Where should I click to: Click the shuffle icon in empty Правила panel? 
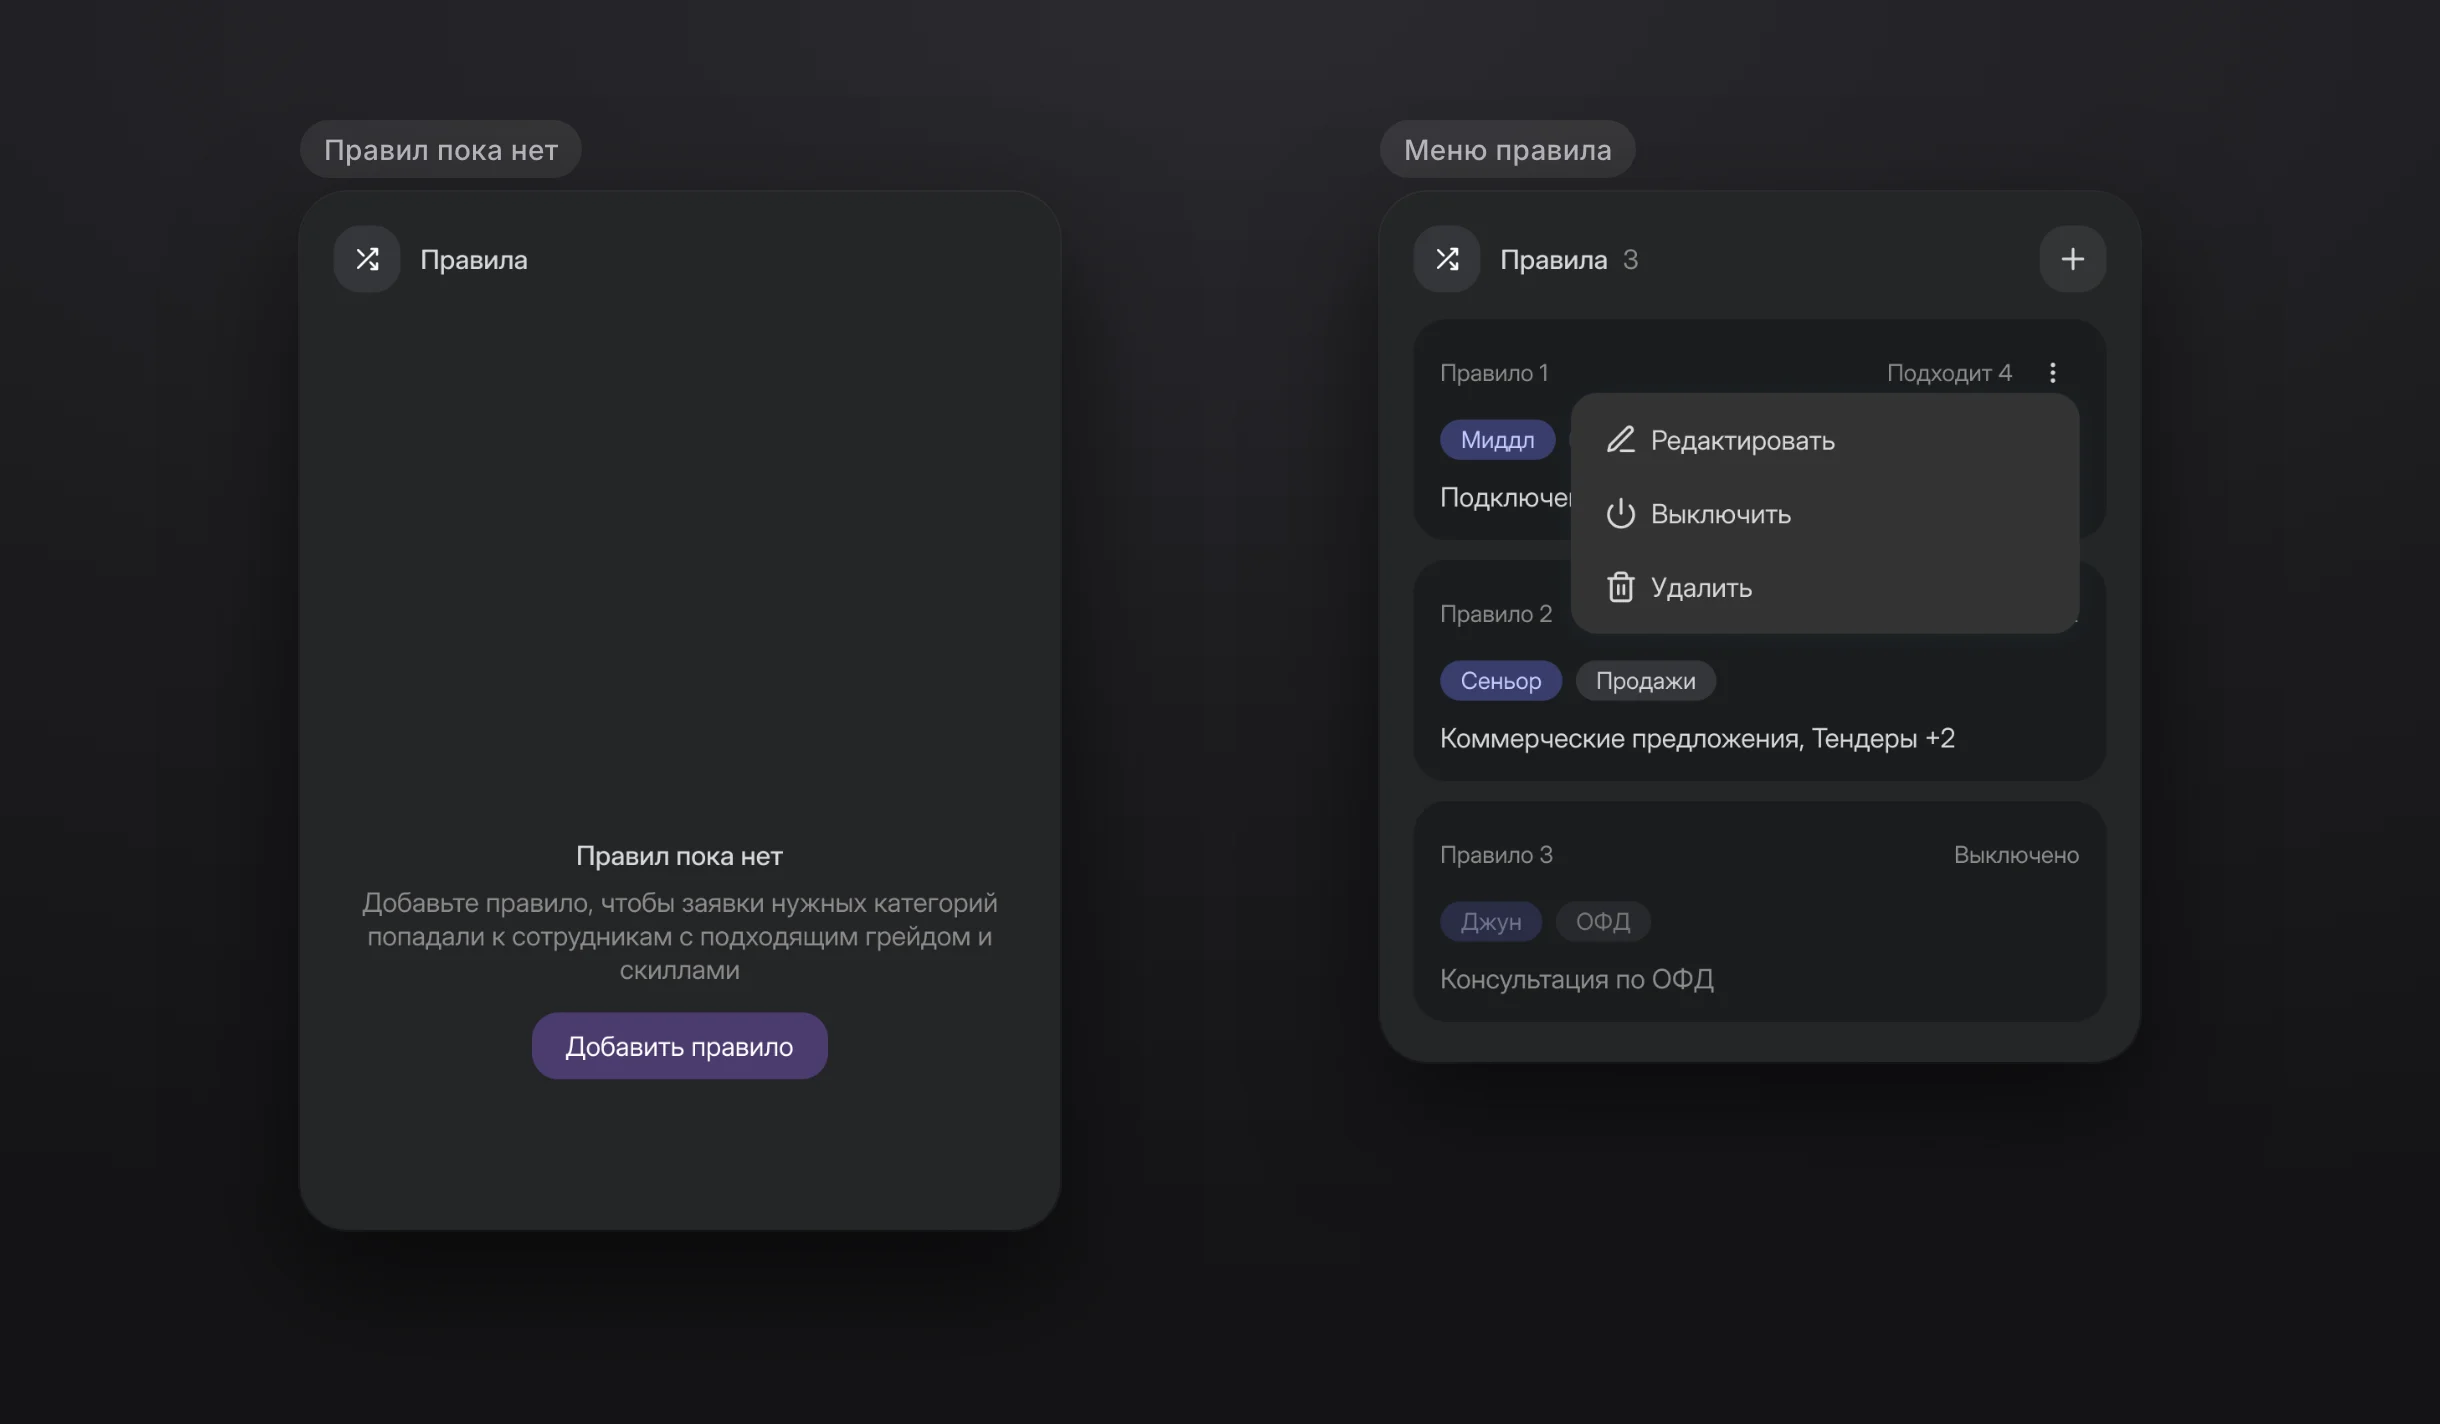tap(367, 259)
